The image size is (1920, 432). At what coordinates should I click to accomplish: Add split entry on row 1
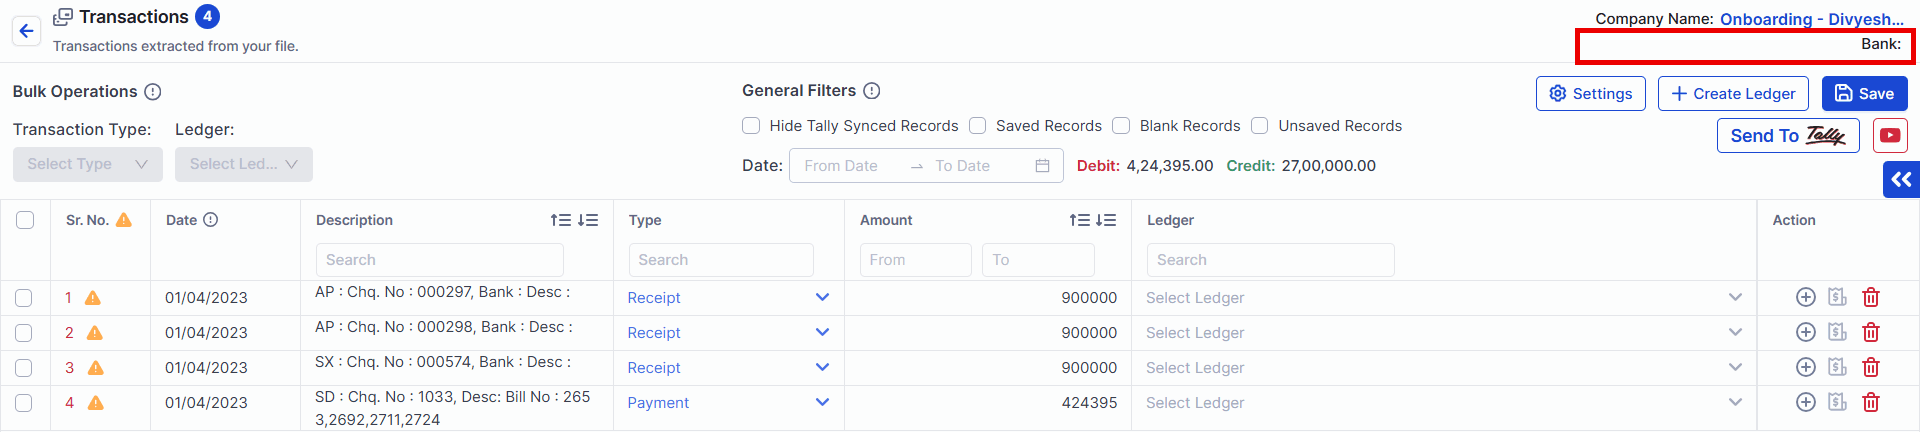tap(1806, 297)
